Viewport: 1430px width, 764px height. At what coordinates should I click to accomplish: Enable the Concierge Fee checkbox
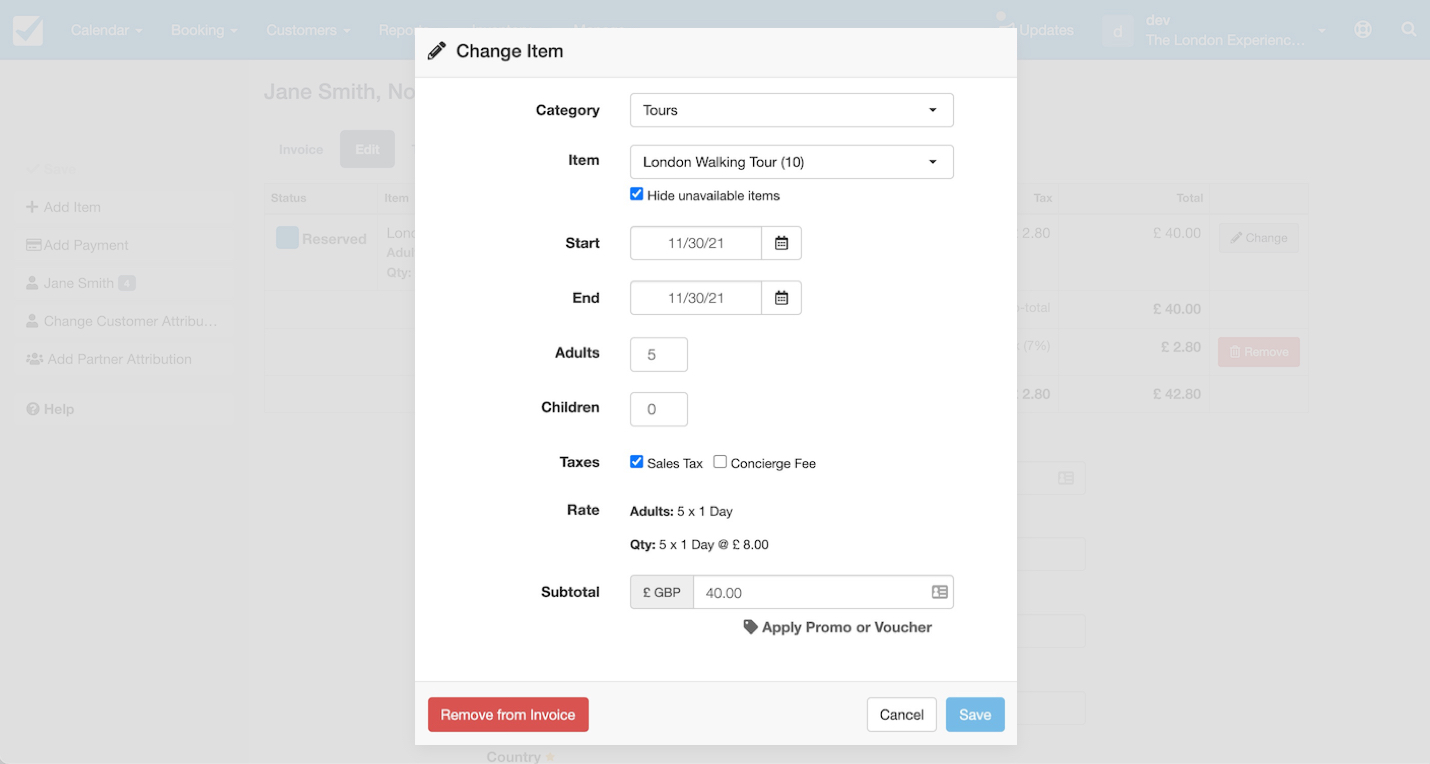coord(720,461)
